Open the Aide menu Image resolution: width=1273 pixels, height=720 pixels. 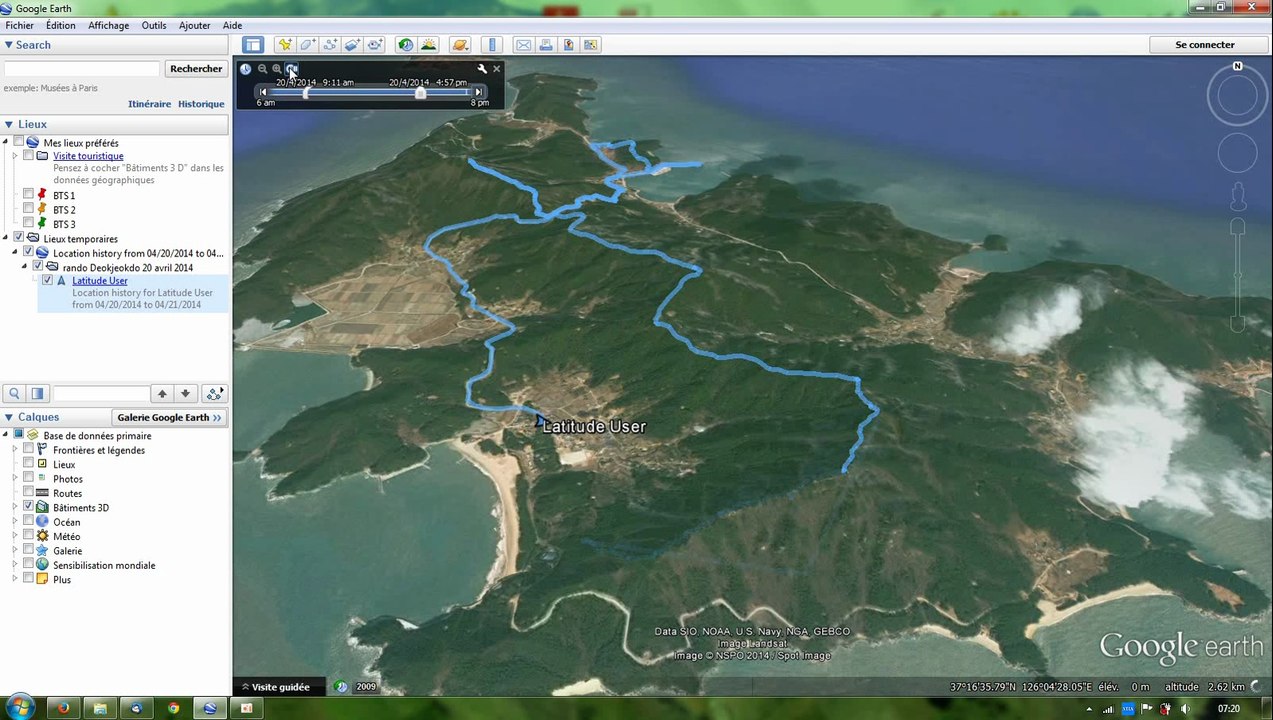tap(232, 26)
